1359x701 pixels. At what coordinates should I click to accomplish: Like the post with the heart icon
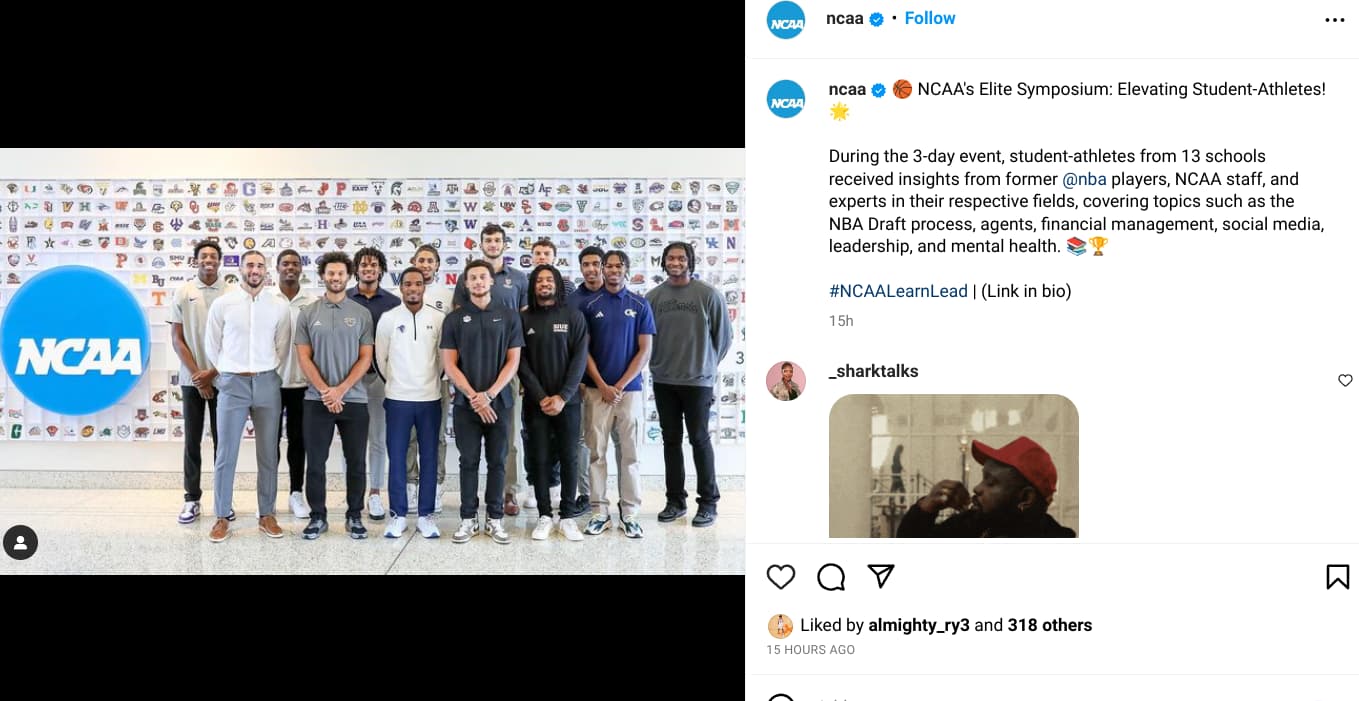[781, 577]
